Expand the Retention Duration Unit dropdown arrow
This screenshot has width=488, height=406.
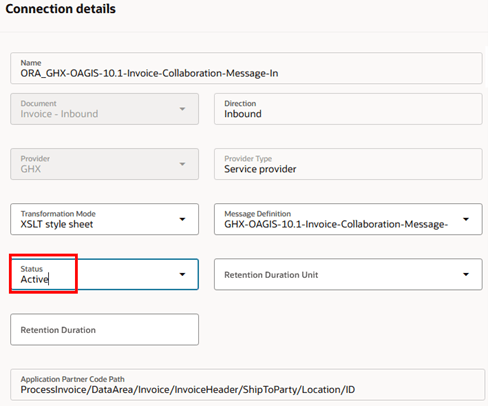click(466, 274)
